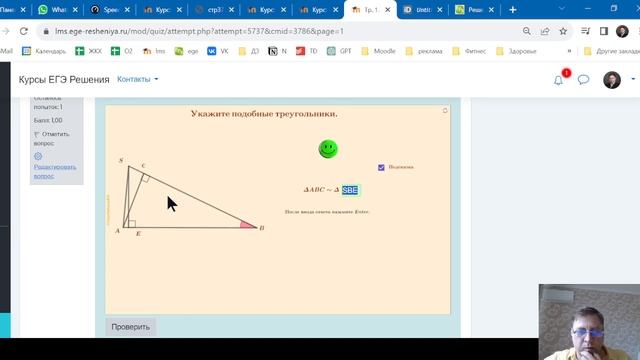Open media control icon in Chrome toolbar

point(586,31)
